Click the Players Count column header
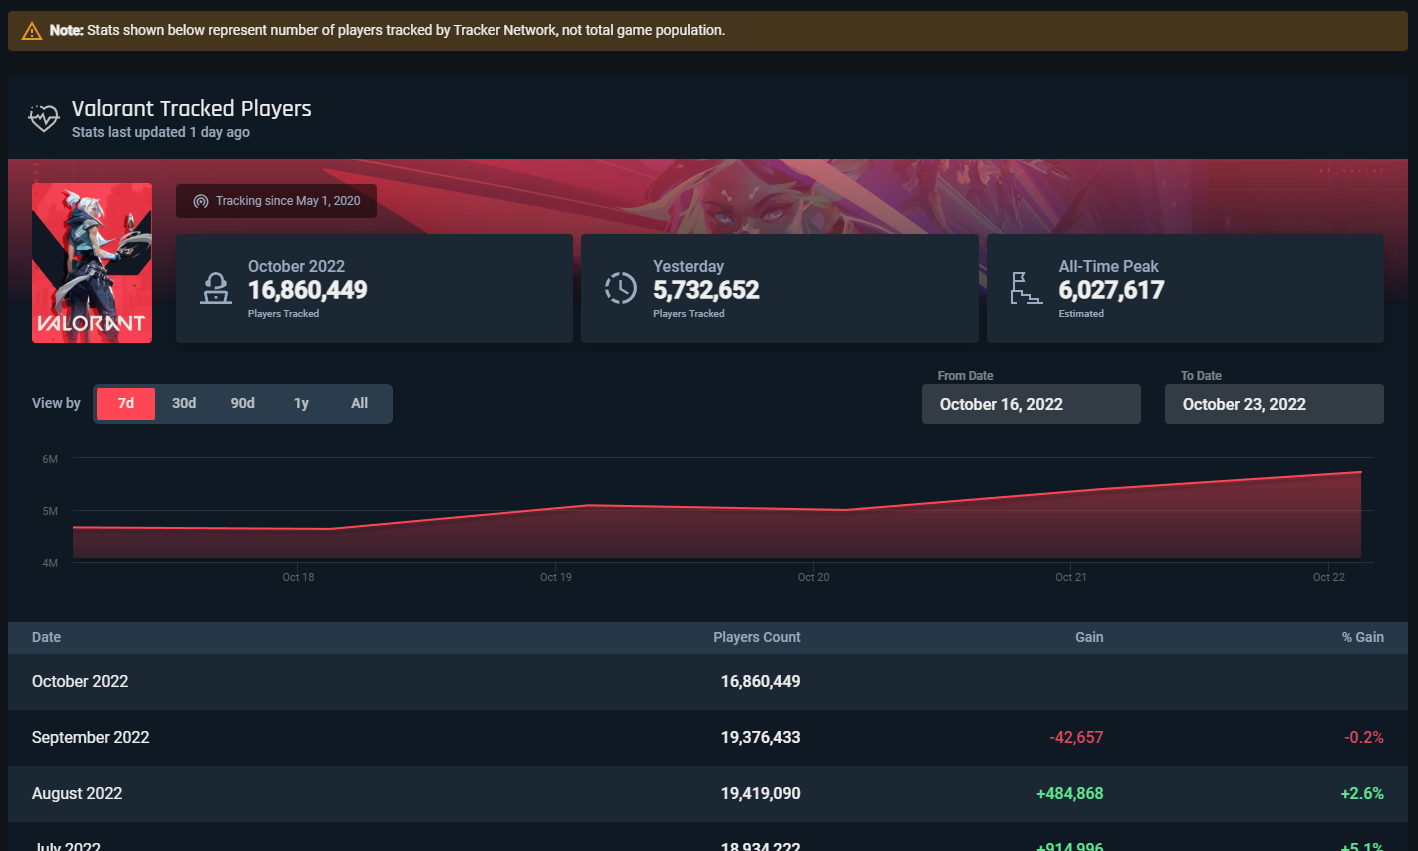 [x=757, y=637]
